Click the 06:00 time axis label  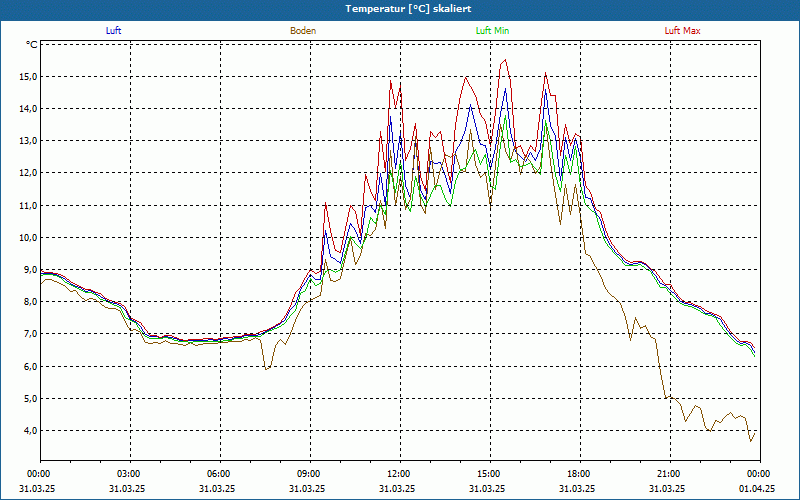pos(220,474)
